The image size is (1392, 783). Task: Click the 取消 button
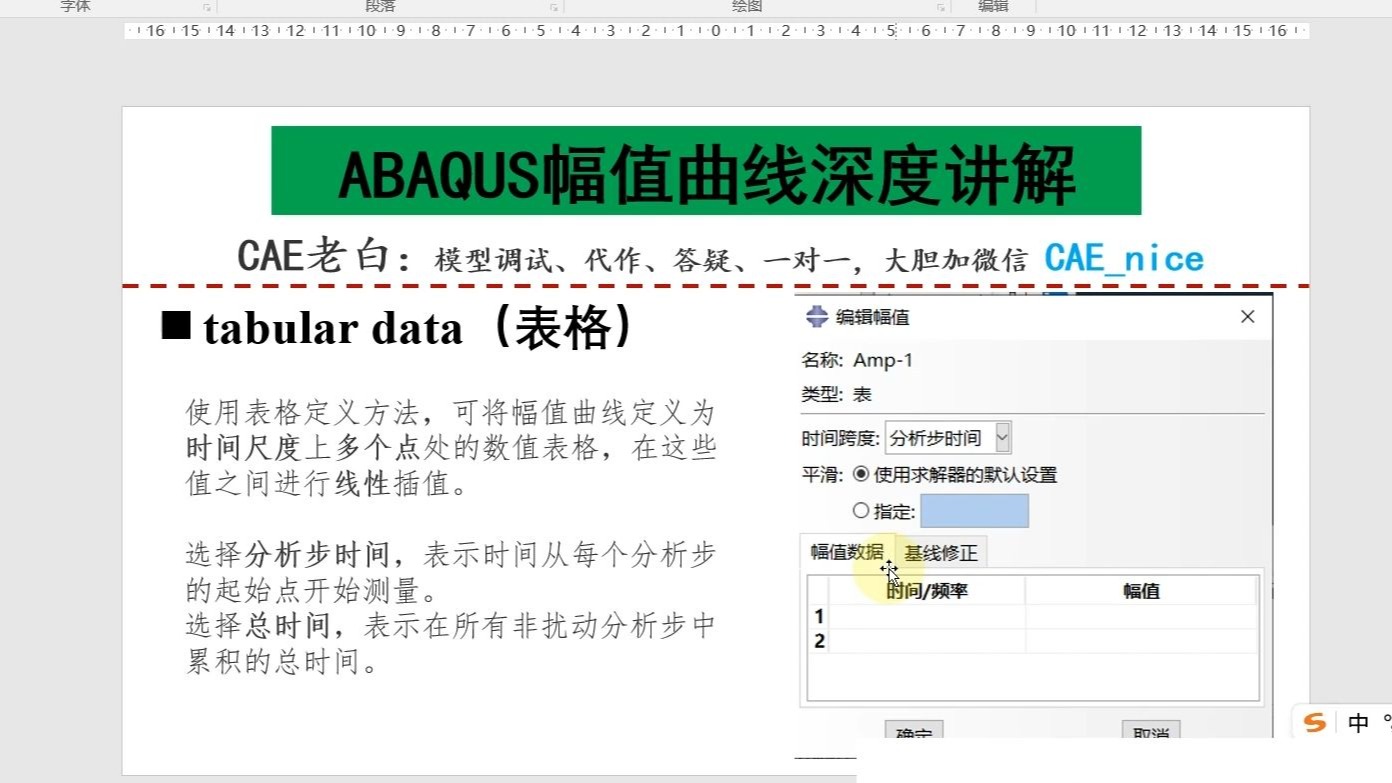pos(1151,730)
